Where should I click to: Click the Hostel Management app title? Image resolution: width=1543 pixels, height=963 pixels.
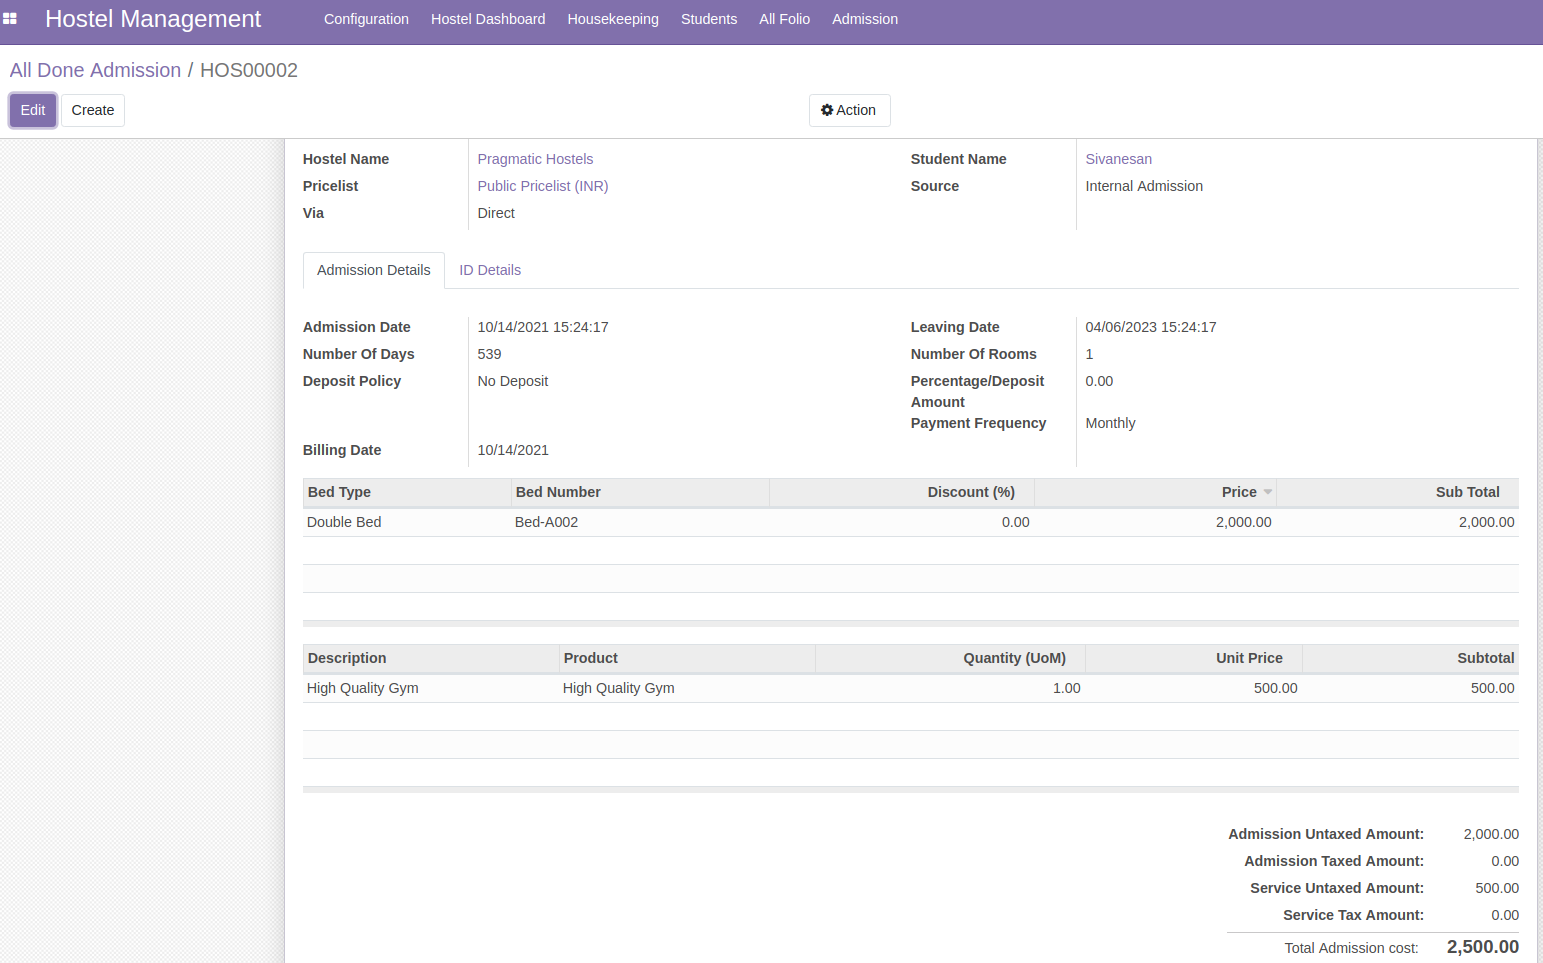(153, 19)
